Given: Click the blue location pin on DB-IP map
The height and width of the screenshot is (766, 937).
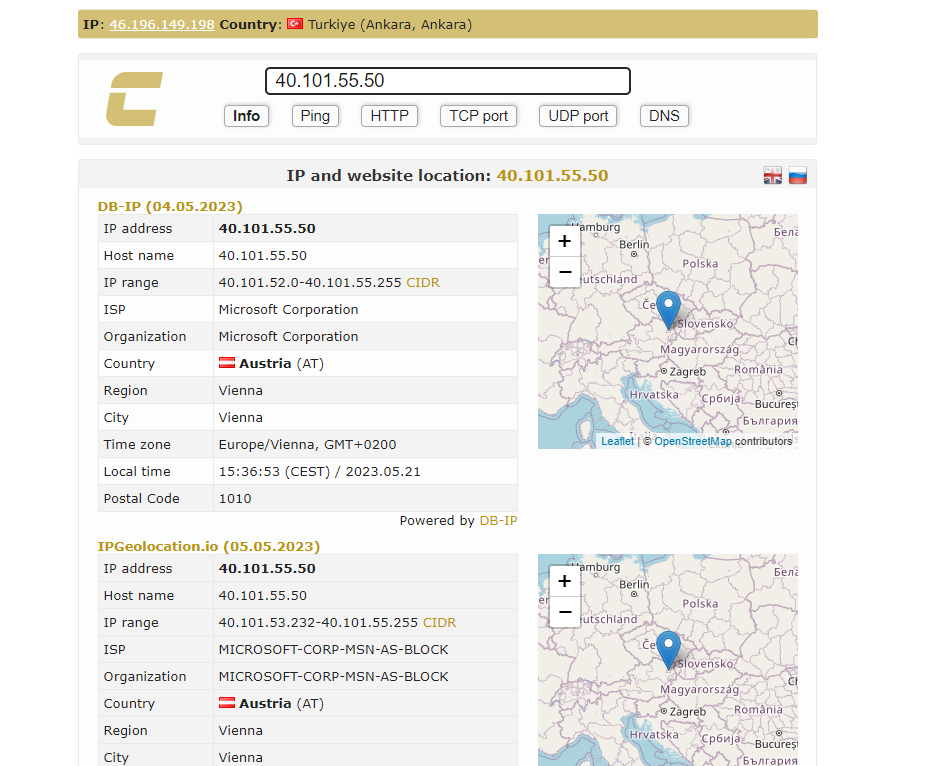Looking at the screenshot, I should click(x=669, y=310).
